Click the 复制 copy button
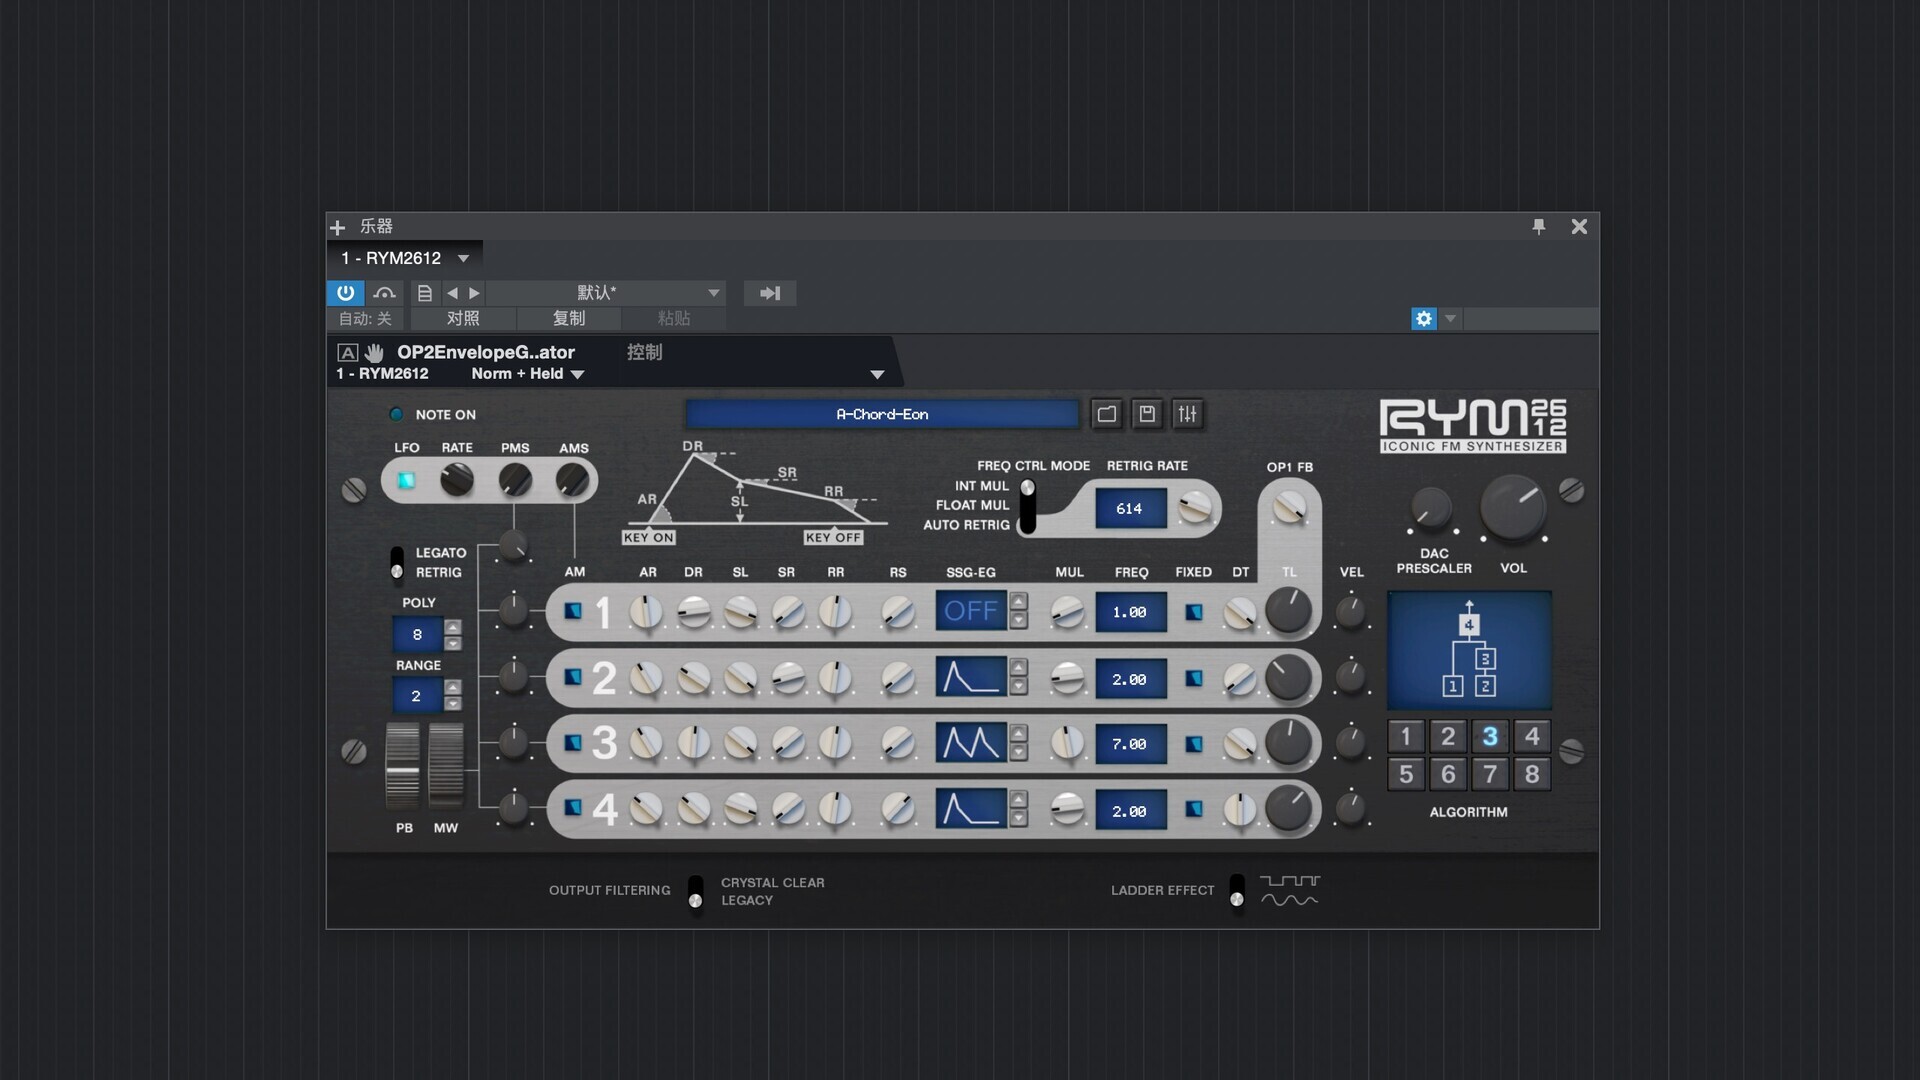 (x=568, y=319)
